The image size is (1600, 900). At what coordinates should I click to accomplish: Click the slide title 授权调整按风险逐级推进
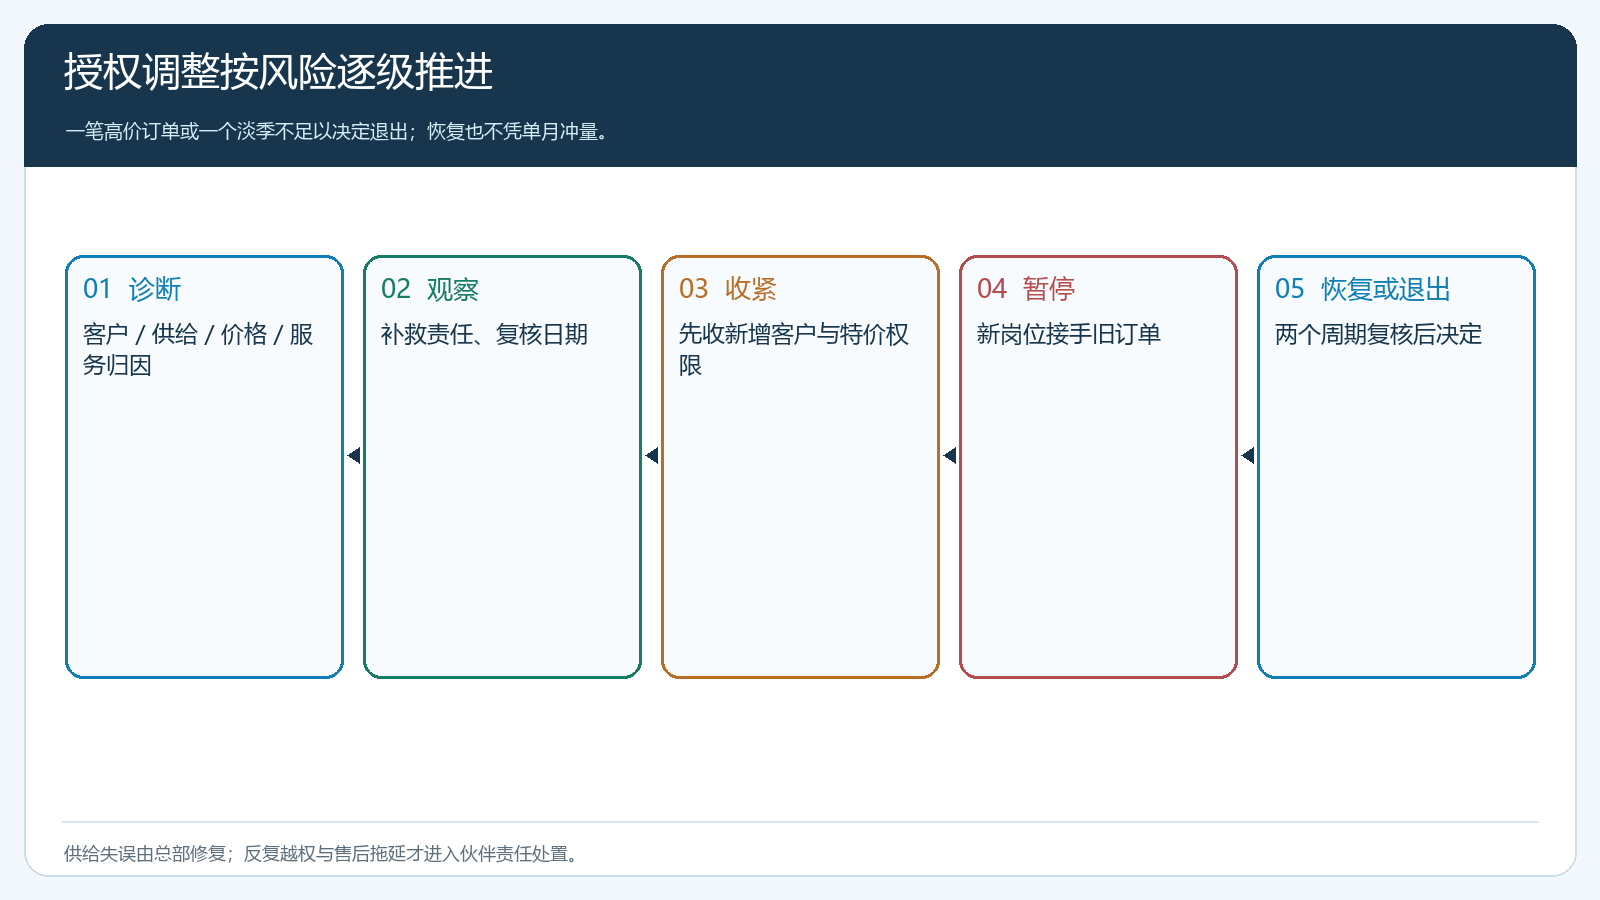tap(279, 72)
